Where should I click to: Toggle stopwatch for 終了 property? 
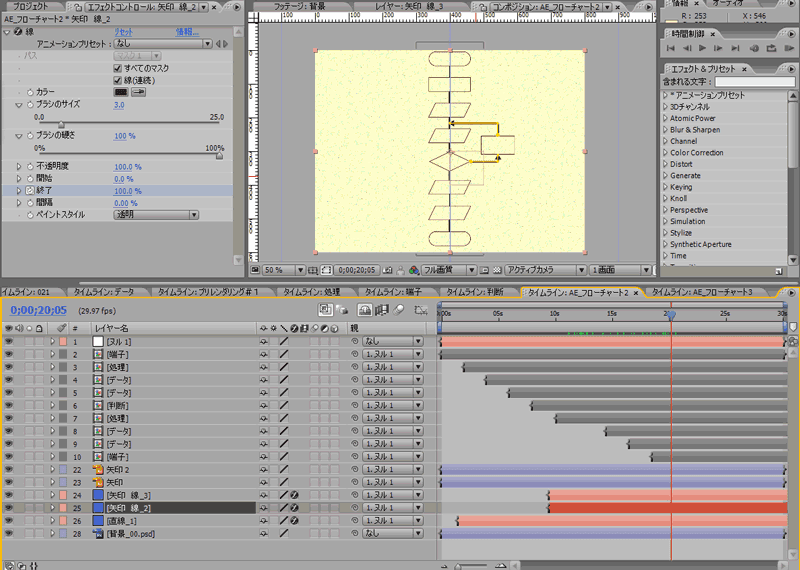click(x=30, y=190)
